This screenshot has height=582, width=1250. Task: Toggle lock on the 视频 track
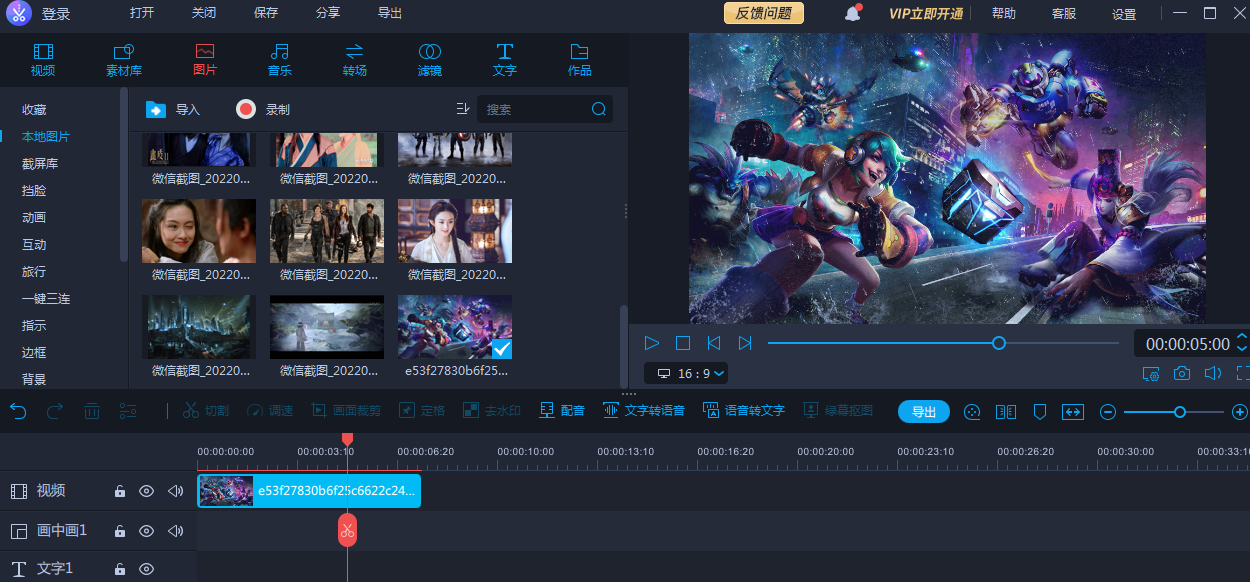tap(119, 491)
